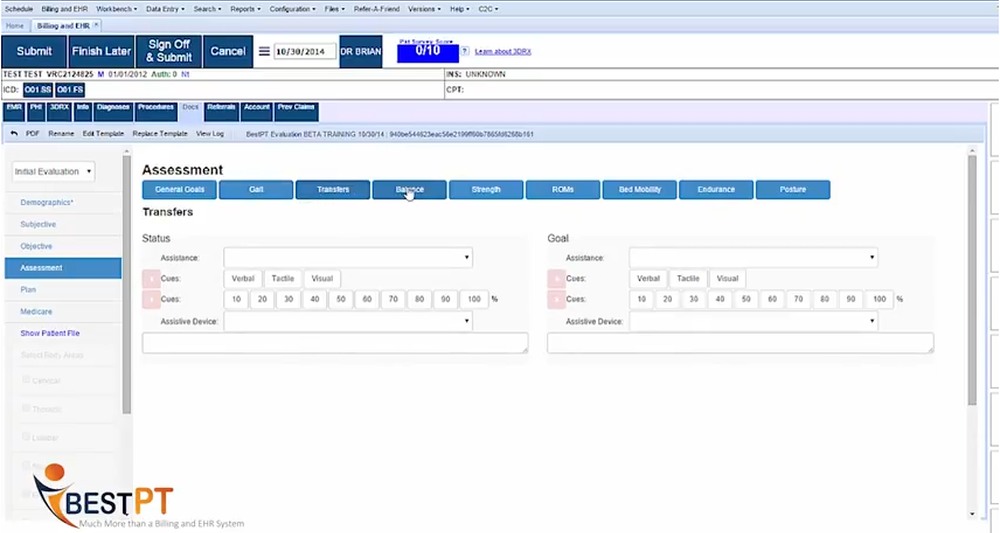Check the Cervical body area checkbox

pyautogui.click(x=26, y=380)
